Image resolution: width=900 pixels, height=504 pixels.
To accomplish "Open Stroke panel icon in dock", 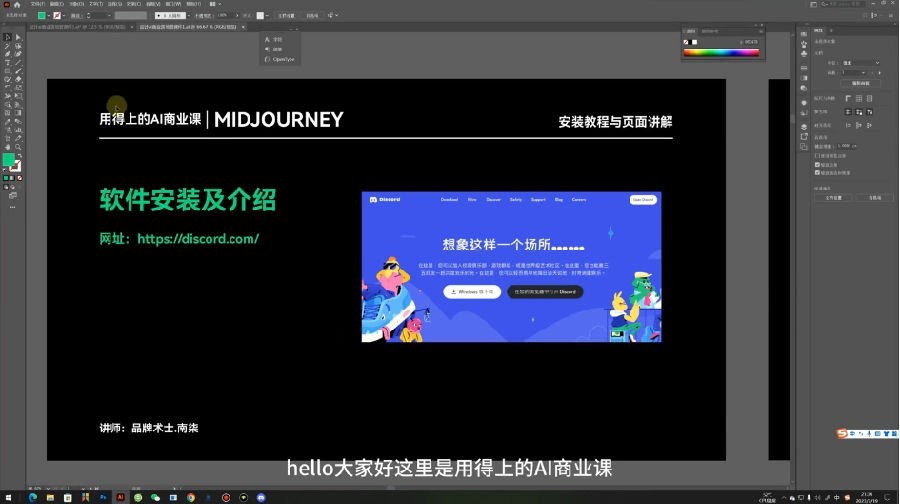I will coord(804,68).
